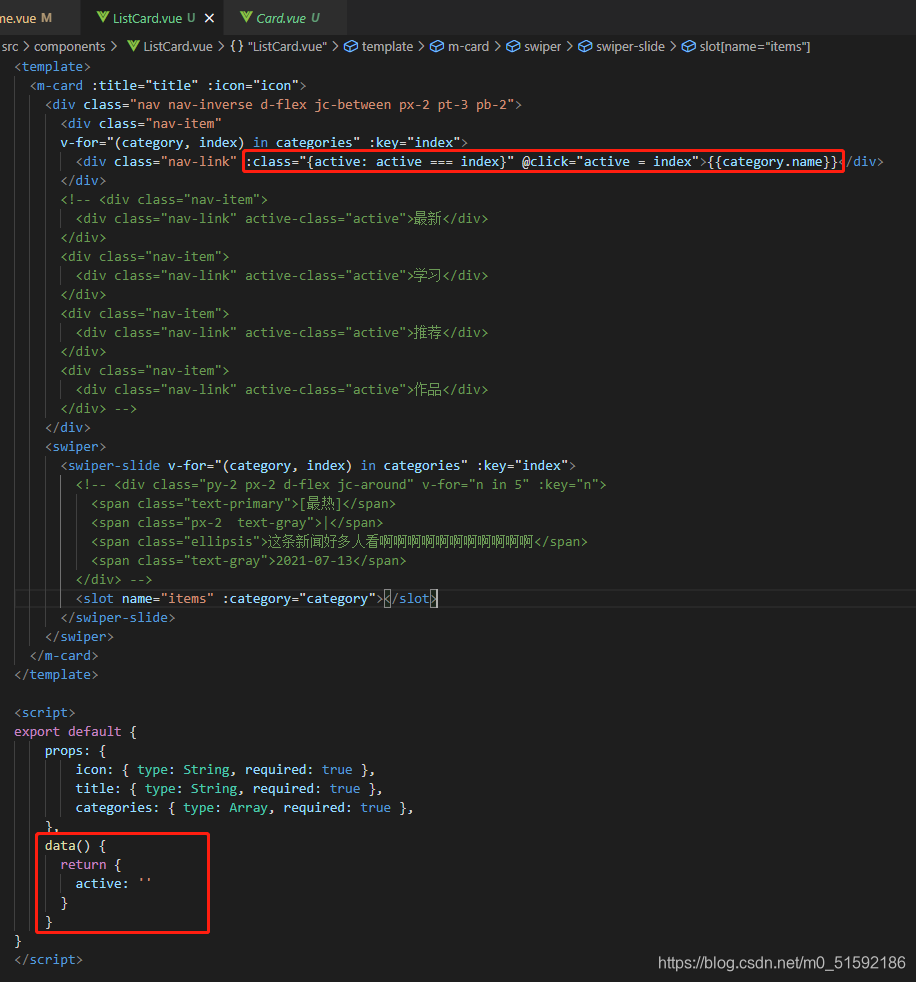Click the "active: ''" property line
The width and height of the screenshot is (916, 982).
coord(113,884)
